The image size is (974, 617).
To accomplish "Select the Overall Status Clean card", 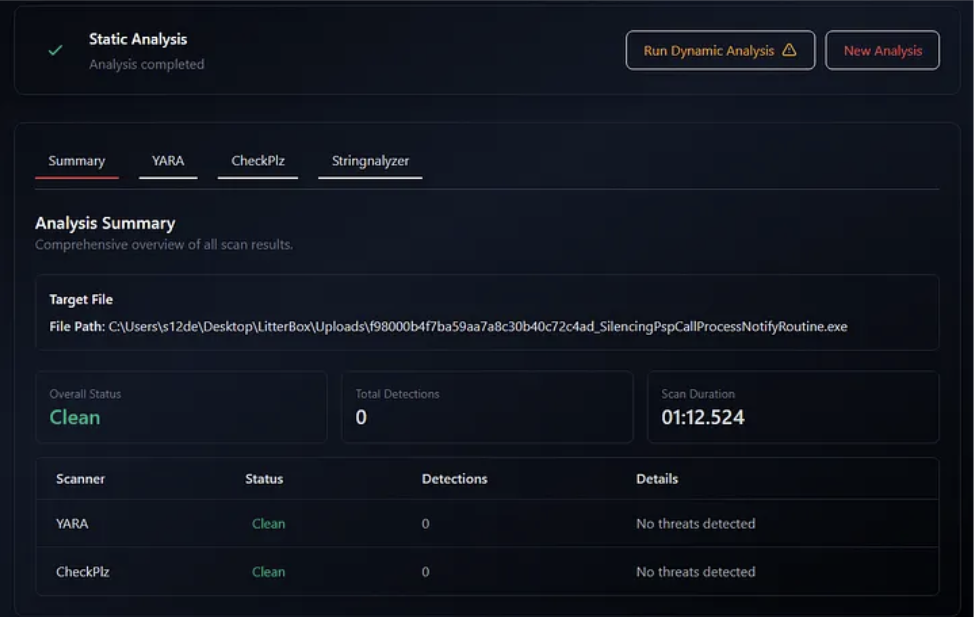I will point(181,407).
